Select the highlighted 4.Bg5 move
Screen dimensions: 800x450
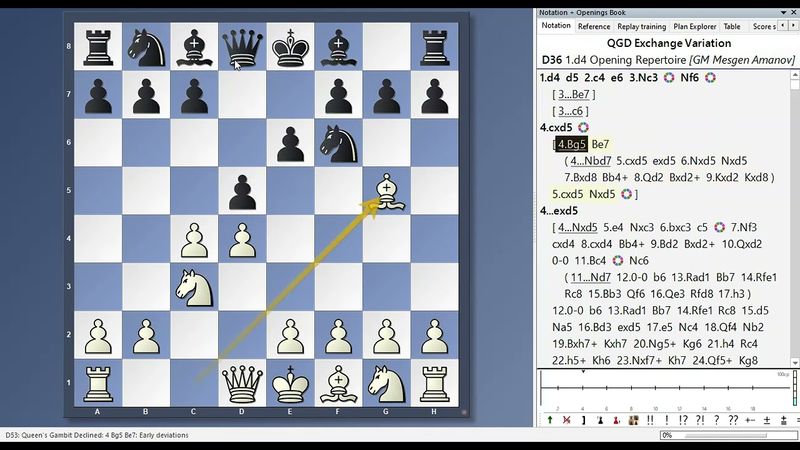[x=573, y=144]
